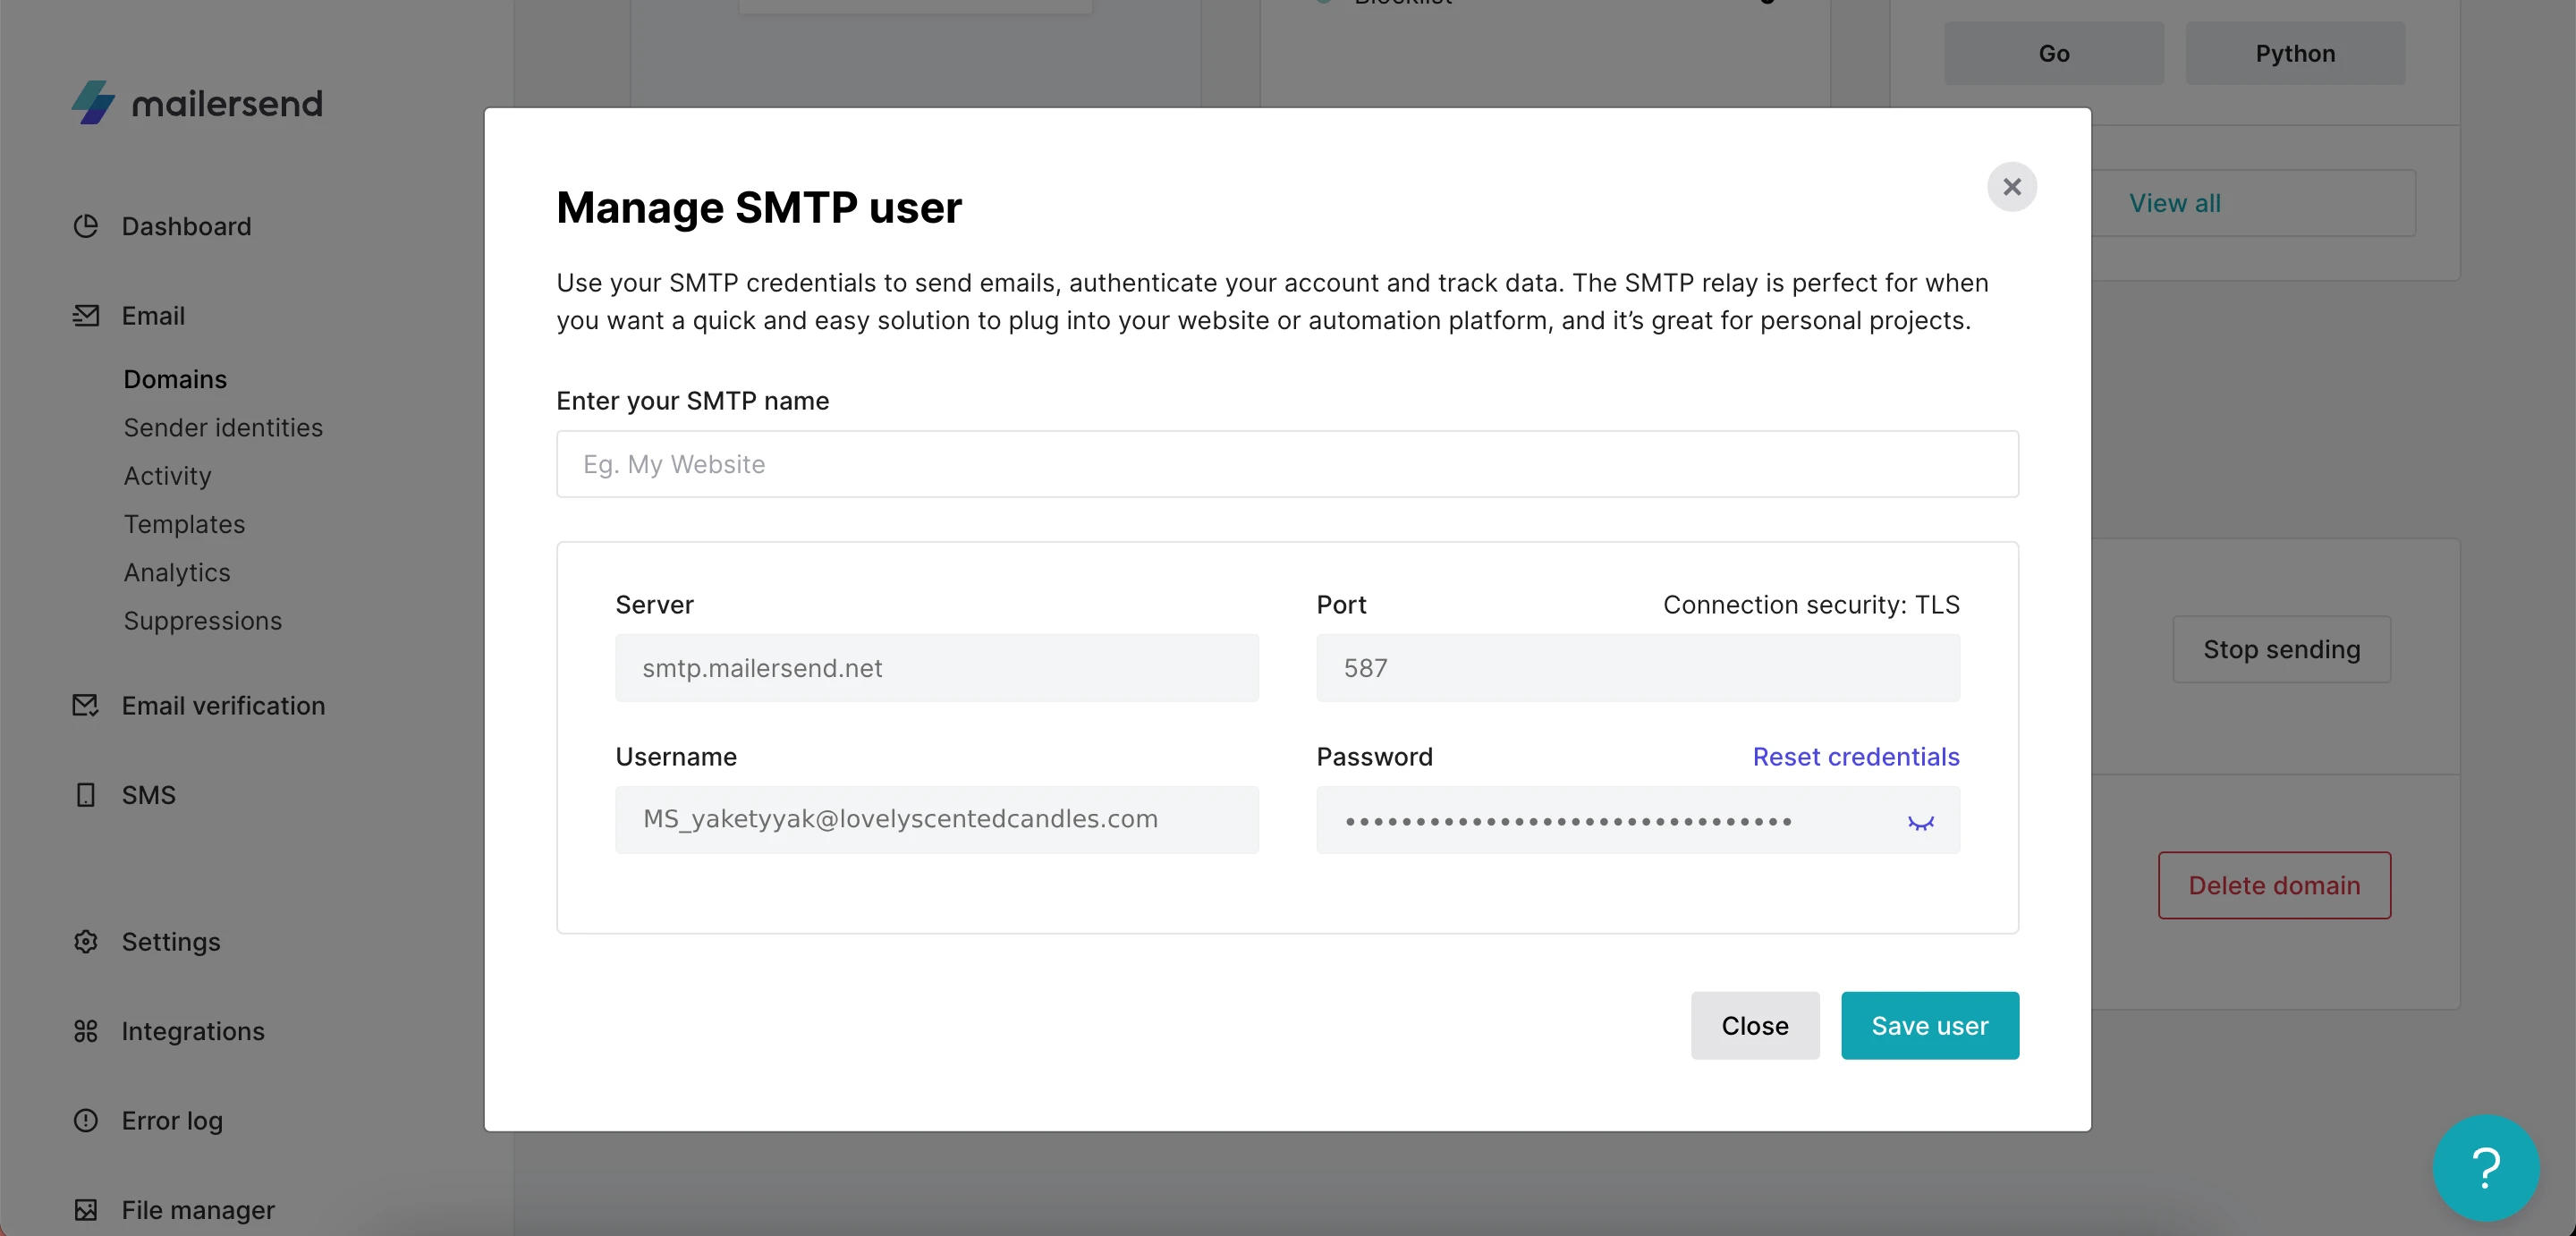Toggle password visibility with eye icon
This screenshot has height=1236, width=2576.
click(1920, 822)
